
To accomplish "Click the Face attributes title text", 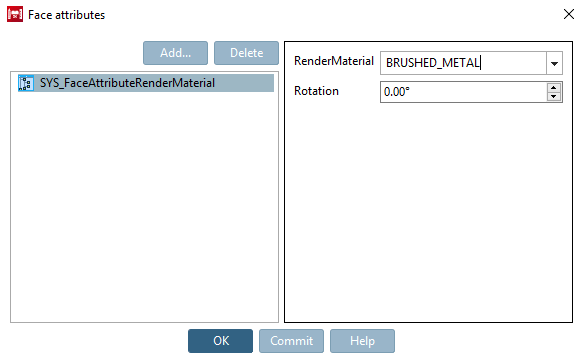I will (66, 15).
